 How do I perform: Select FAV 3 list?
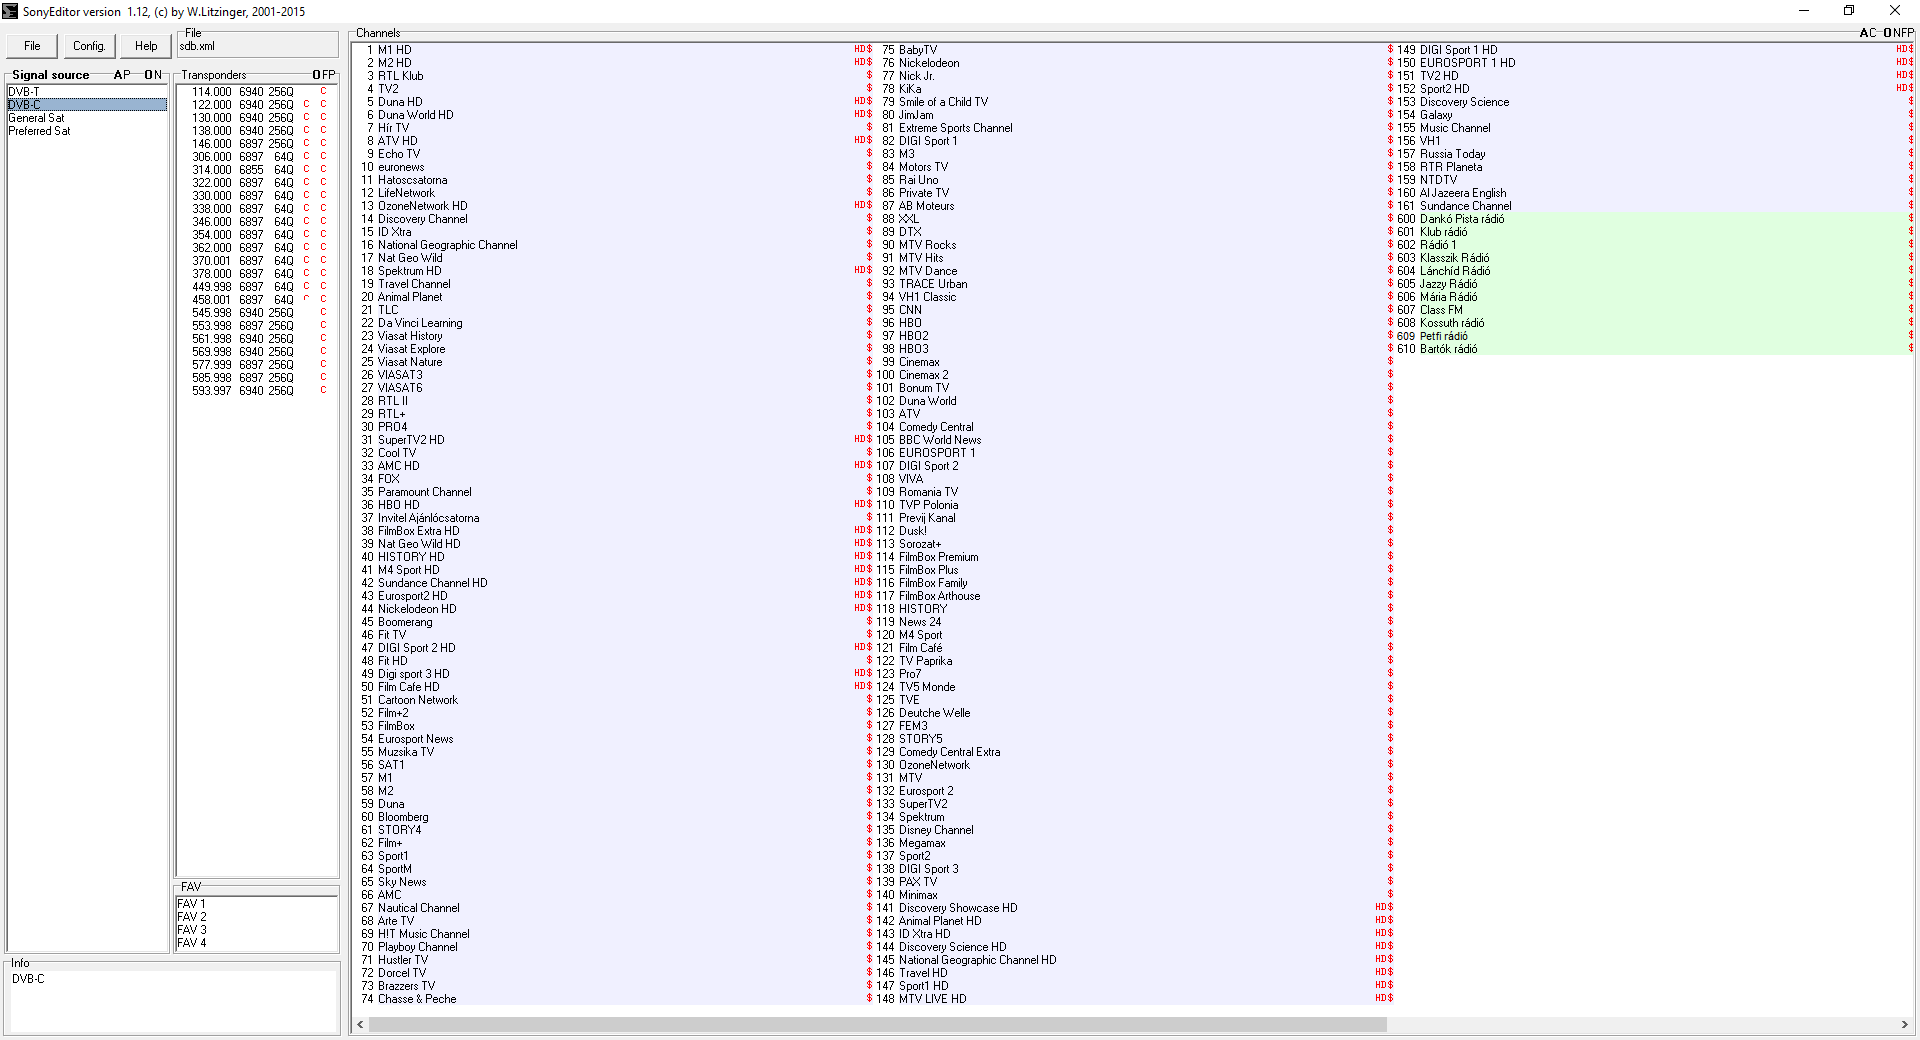[257, 930]
